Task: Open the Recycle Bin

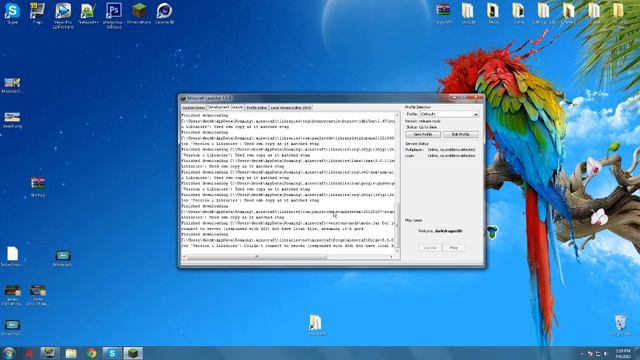Action: [x=620, y=325]
